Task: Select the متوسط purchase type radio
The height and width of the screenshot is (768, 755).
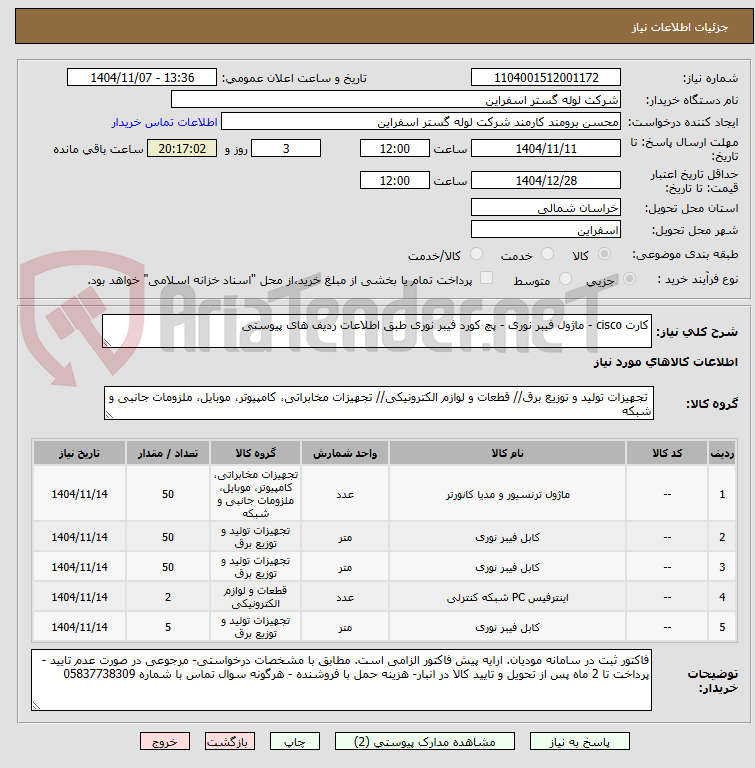Action: click(x=565, y=279)
